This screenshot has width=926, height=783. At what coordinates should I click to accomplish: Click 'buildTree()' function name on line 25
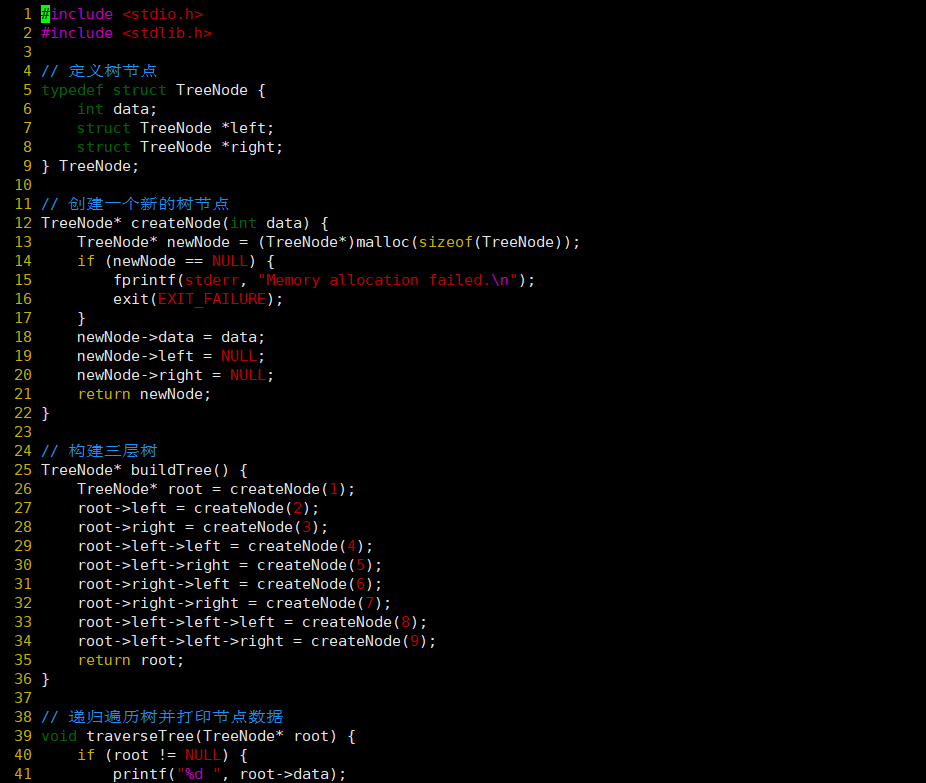(180, 469)
